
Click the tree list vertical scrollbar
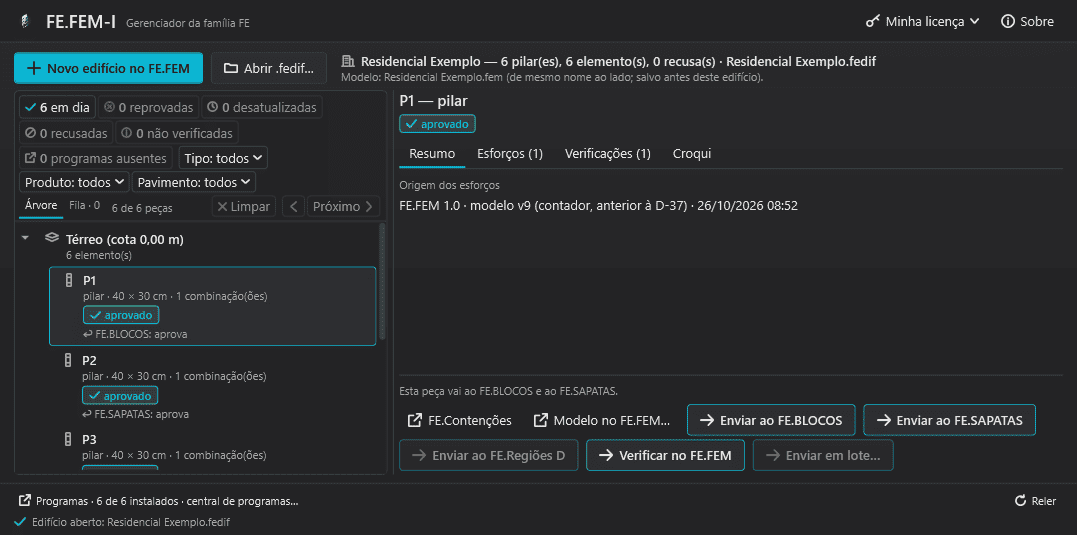pyautogui.click(x=383, y=282)
